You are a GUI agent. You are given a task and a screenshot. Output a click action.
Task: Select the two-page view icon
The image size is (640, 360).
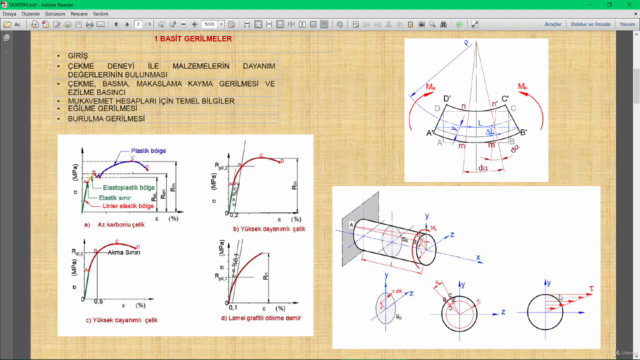tap(302, 24)
